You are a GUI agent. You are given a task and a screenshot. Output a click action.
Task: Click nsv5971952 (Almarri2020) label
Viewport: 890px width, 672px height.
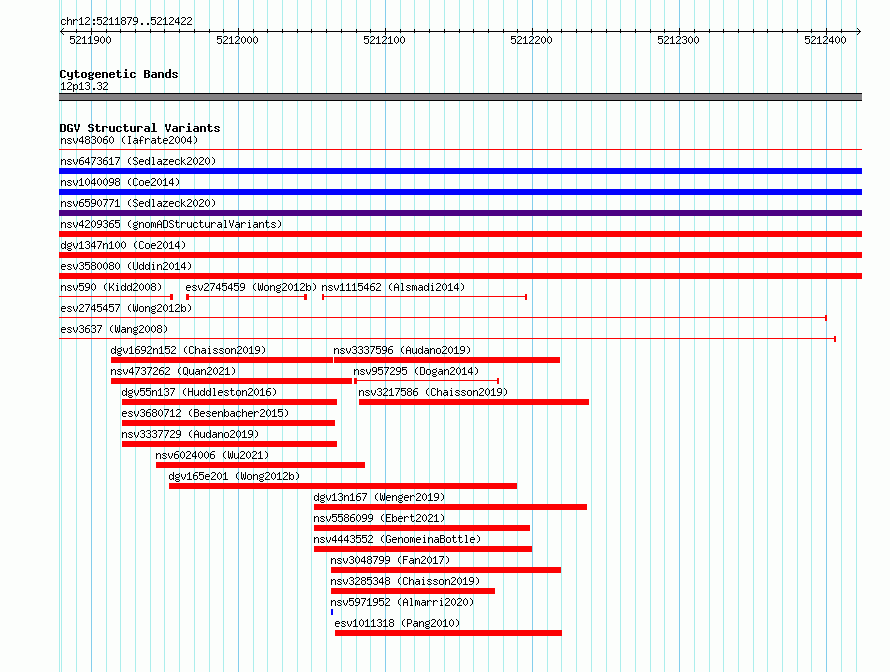pos(402,602)
